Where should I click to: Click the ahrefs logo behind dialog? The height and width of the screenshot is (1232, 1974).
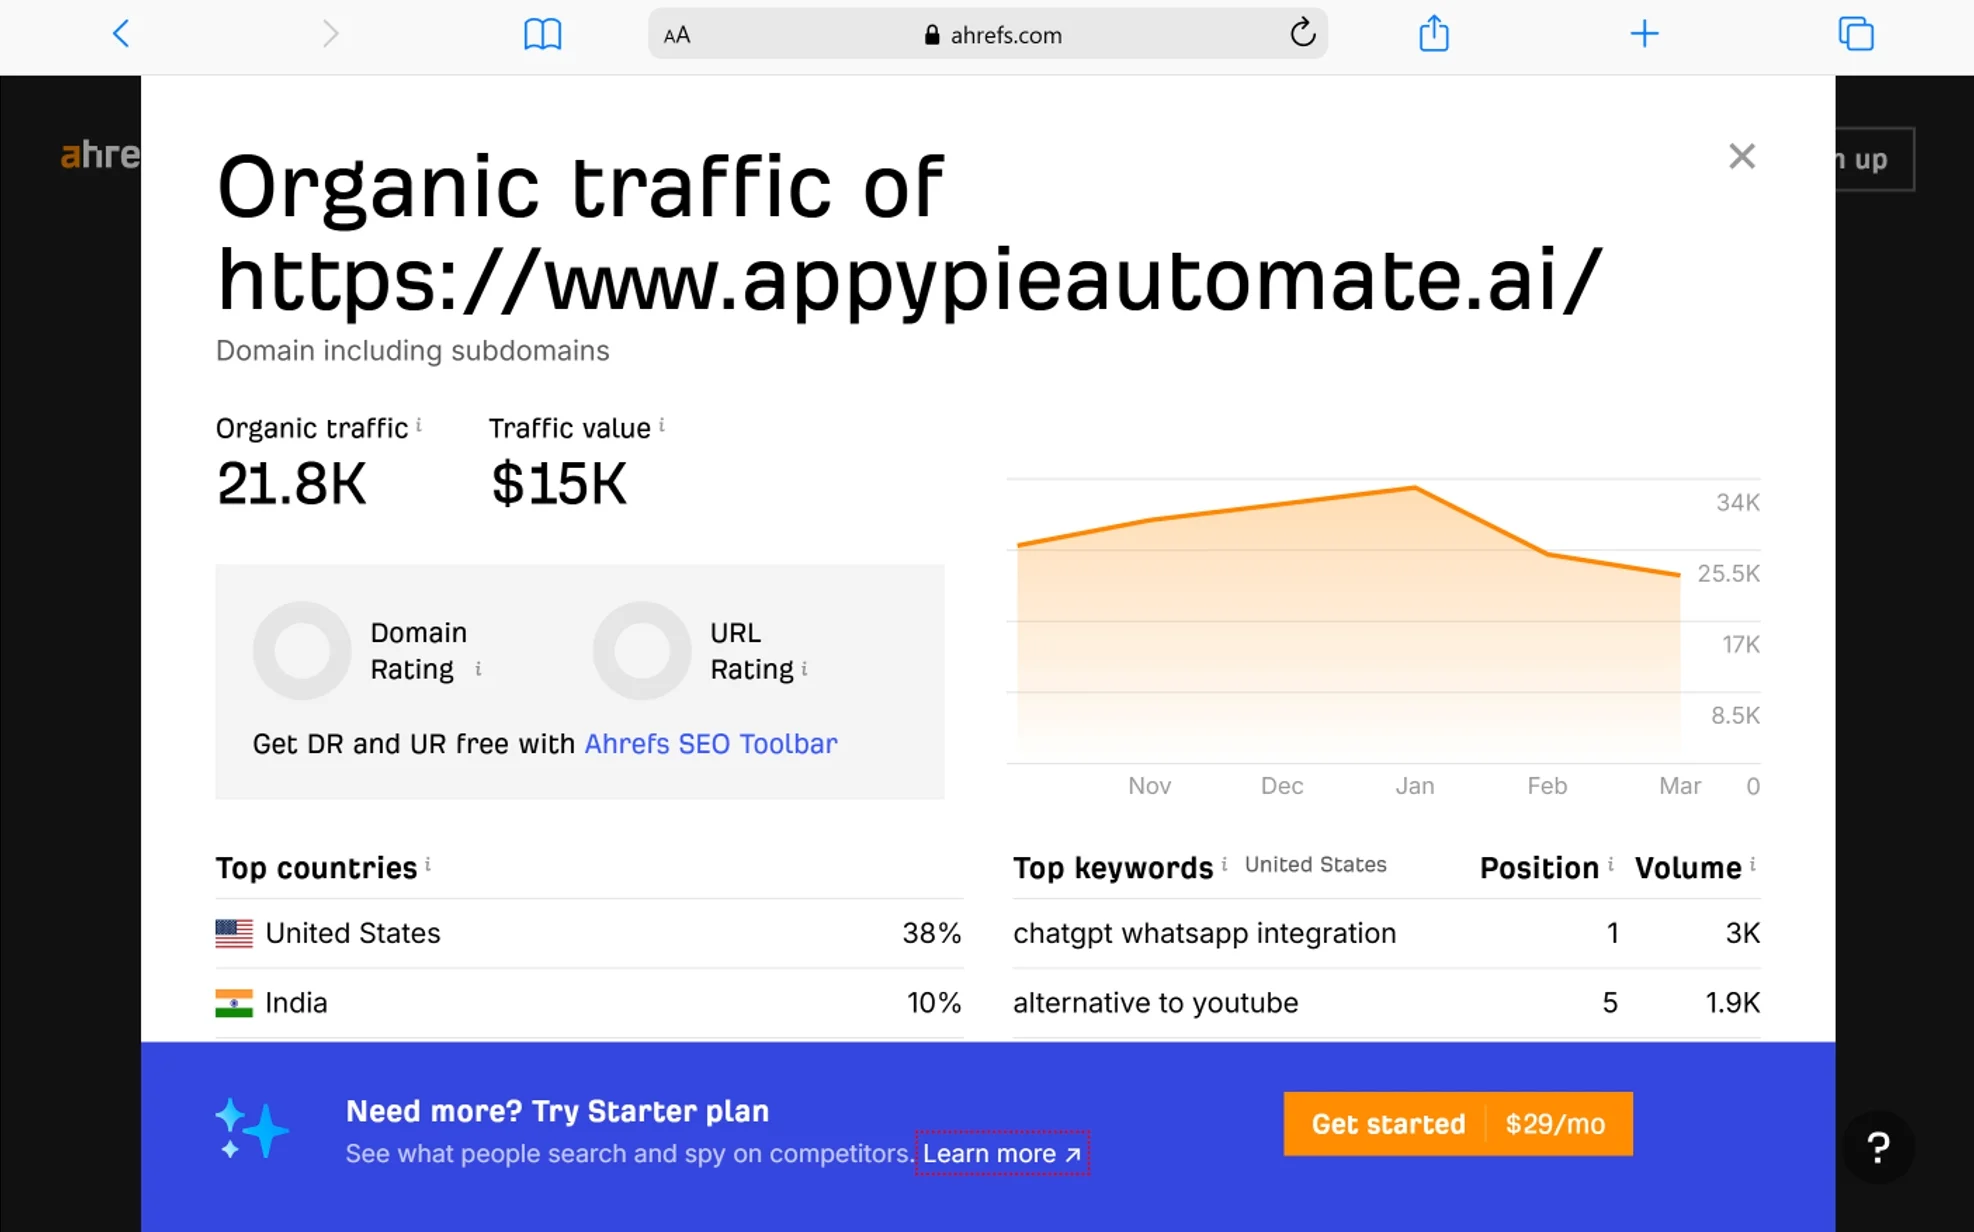pos(100,155)
